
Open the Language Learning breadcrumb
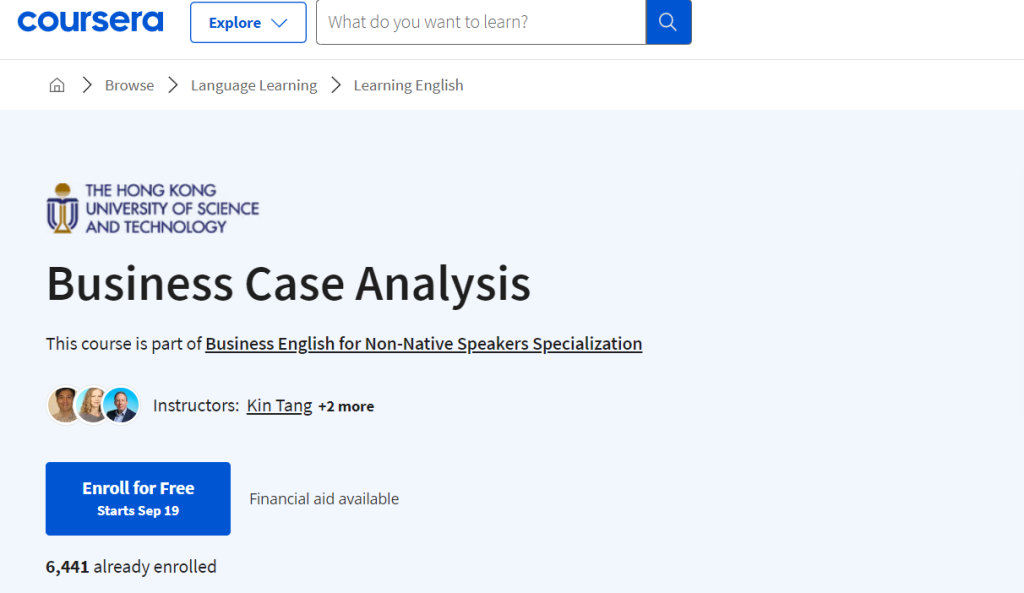tap(254, 85)
